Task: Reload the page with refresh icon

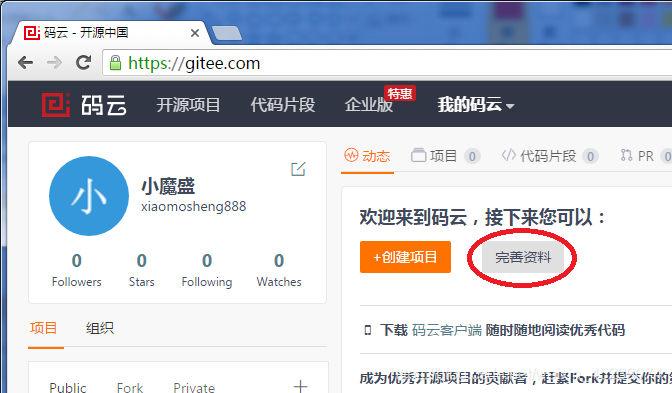Action: (83, 63)
